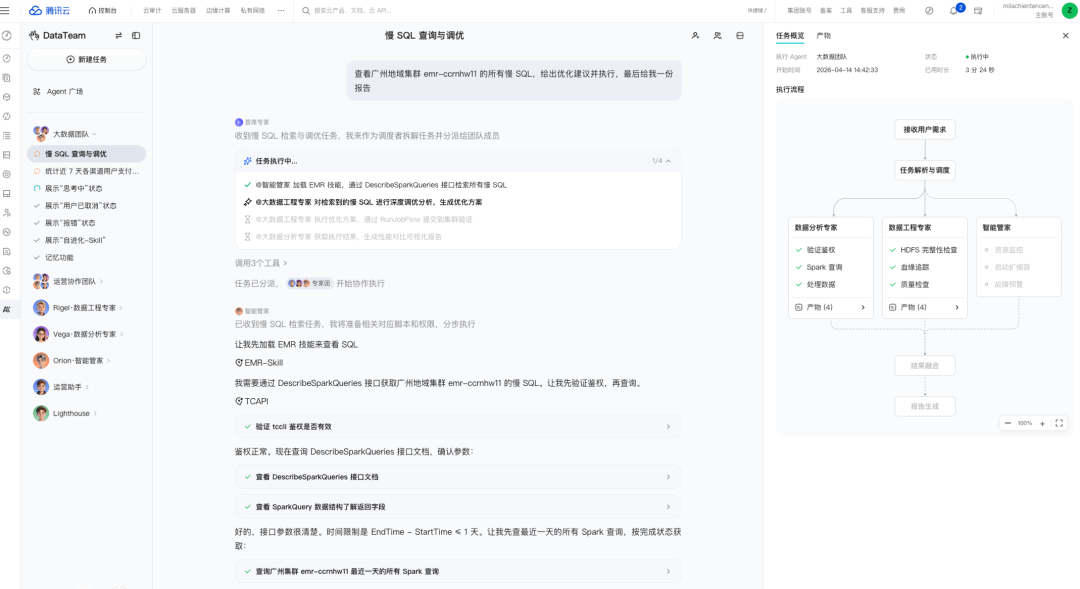1080x589 pixels.
Task: Open 备案 in the top bar
Action: 826,10
